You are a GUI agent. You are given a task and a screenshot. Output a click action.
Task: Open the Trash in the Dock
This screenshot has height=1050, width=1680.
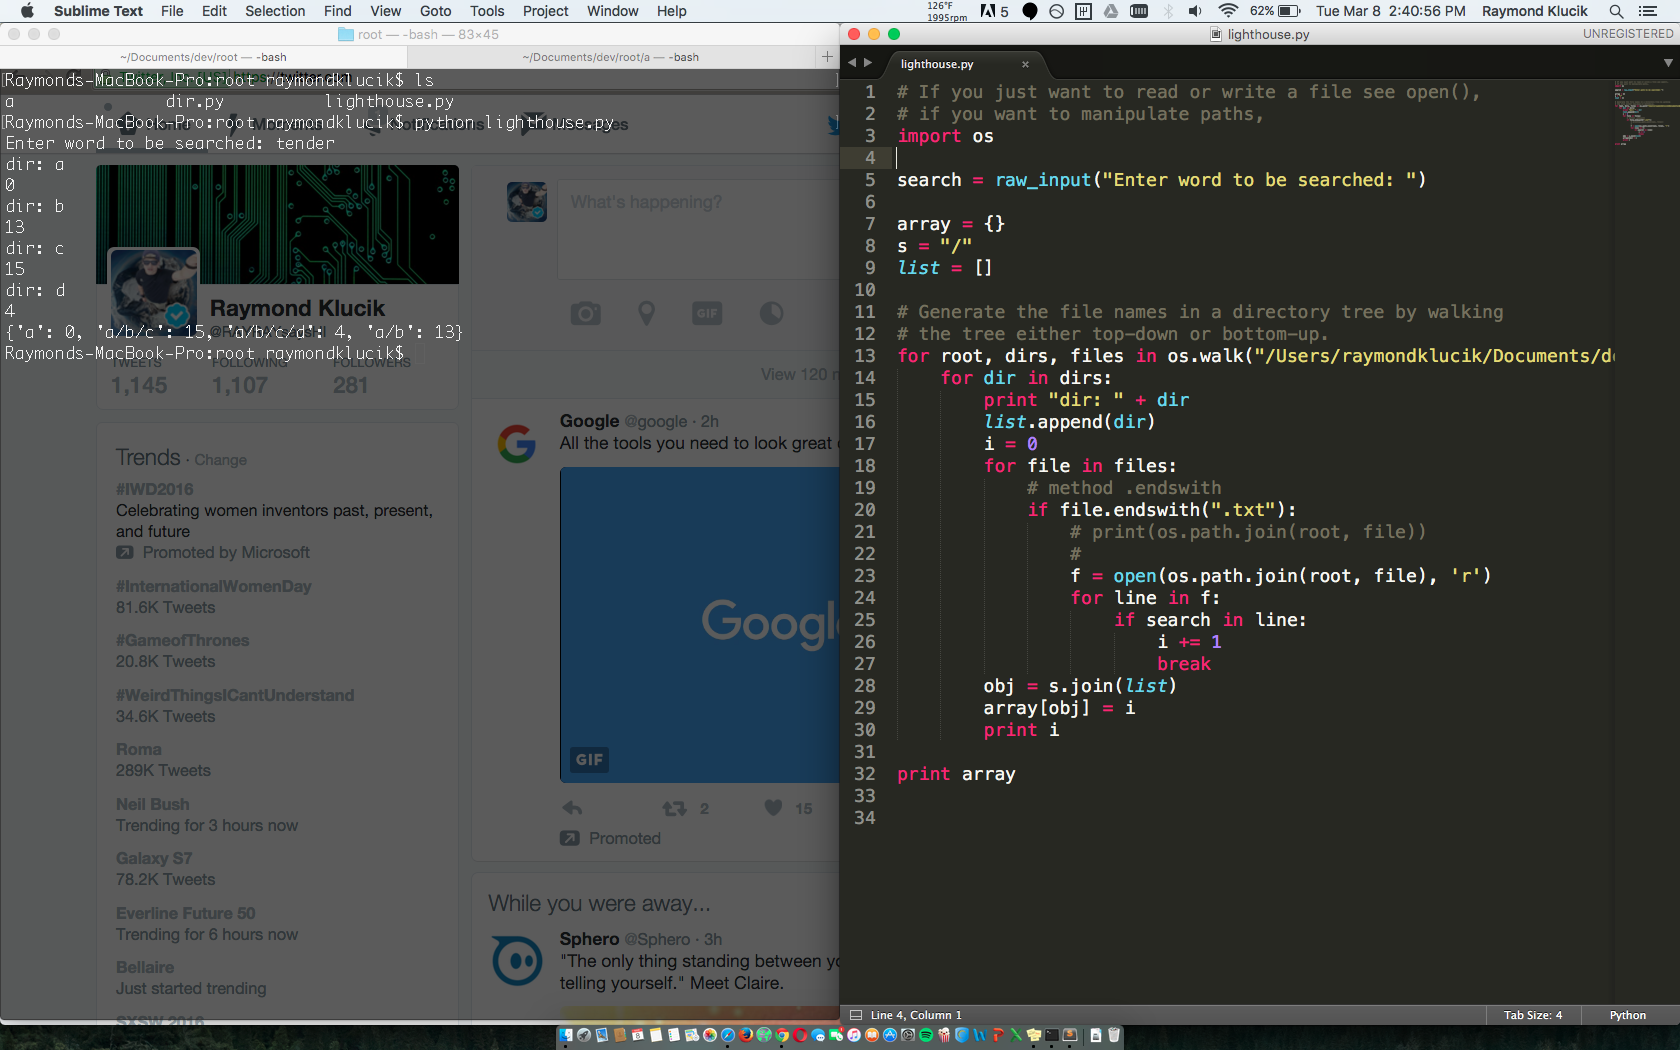click(x=1113, y=1035)
